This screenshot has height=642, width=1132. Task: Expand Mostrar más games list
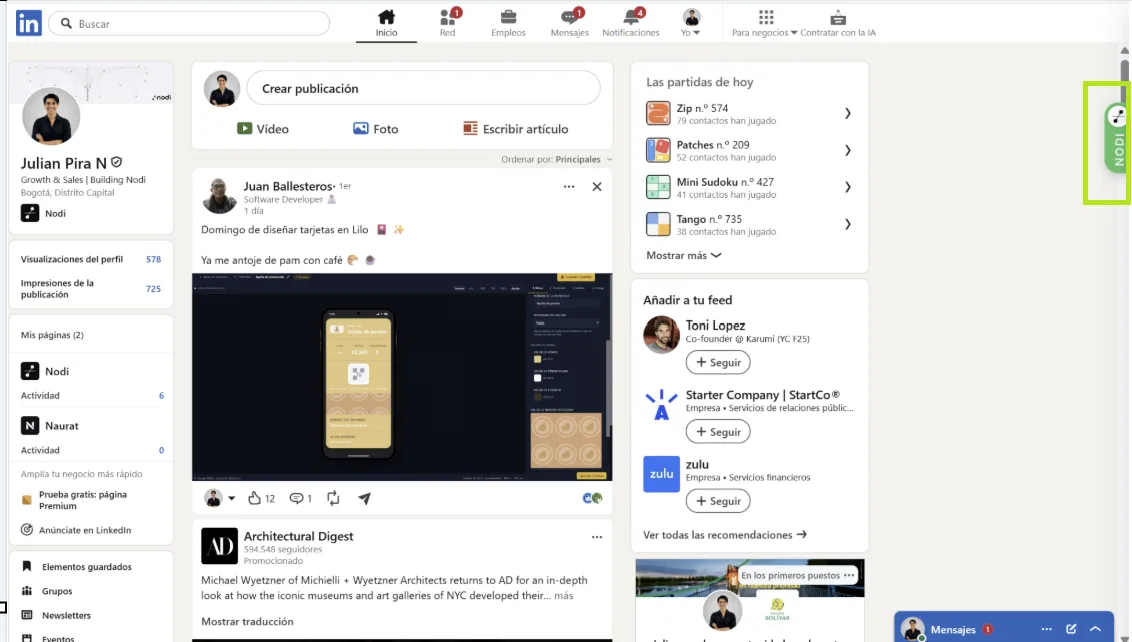click(x=684, y=255)
